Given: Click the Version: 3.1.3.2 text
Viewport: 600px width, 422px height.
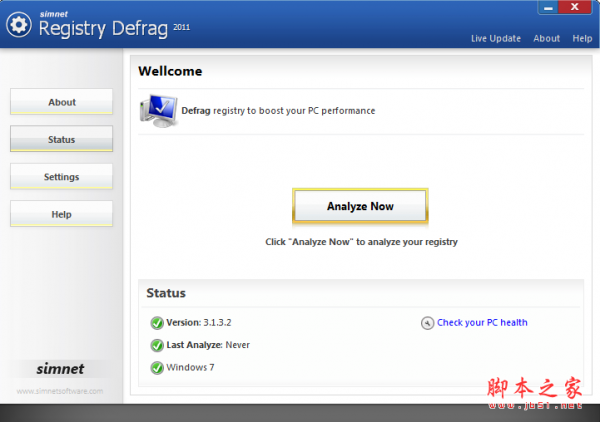Looking at the screenshot, I should pos(199,323).
